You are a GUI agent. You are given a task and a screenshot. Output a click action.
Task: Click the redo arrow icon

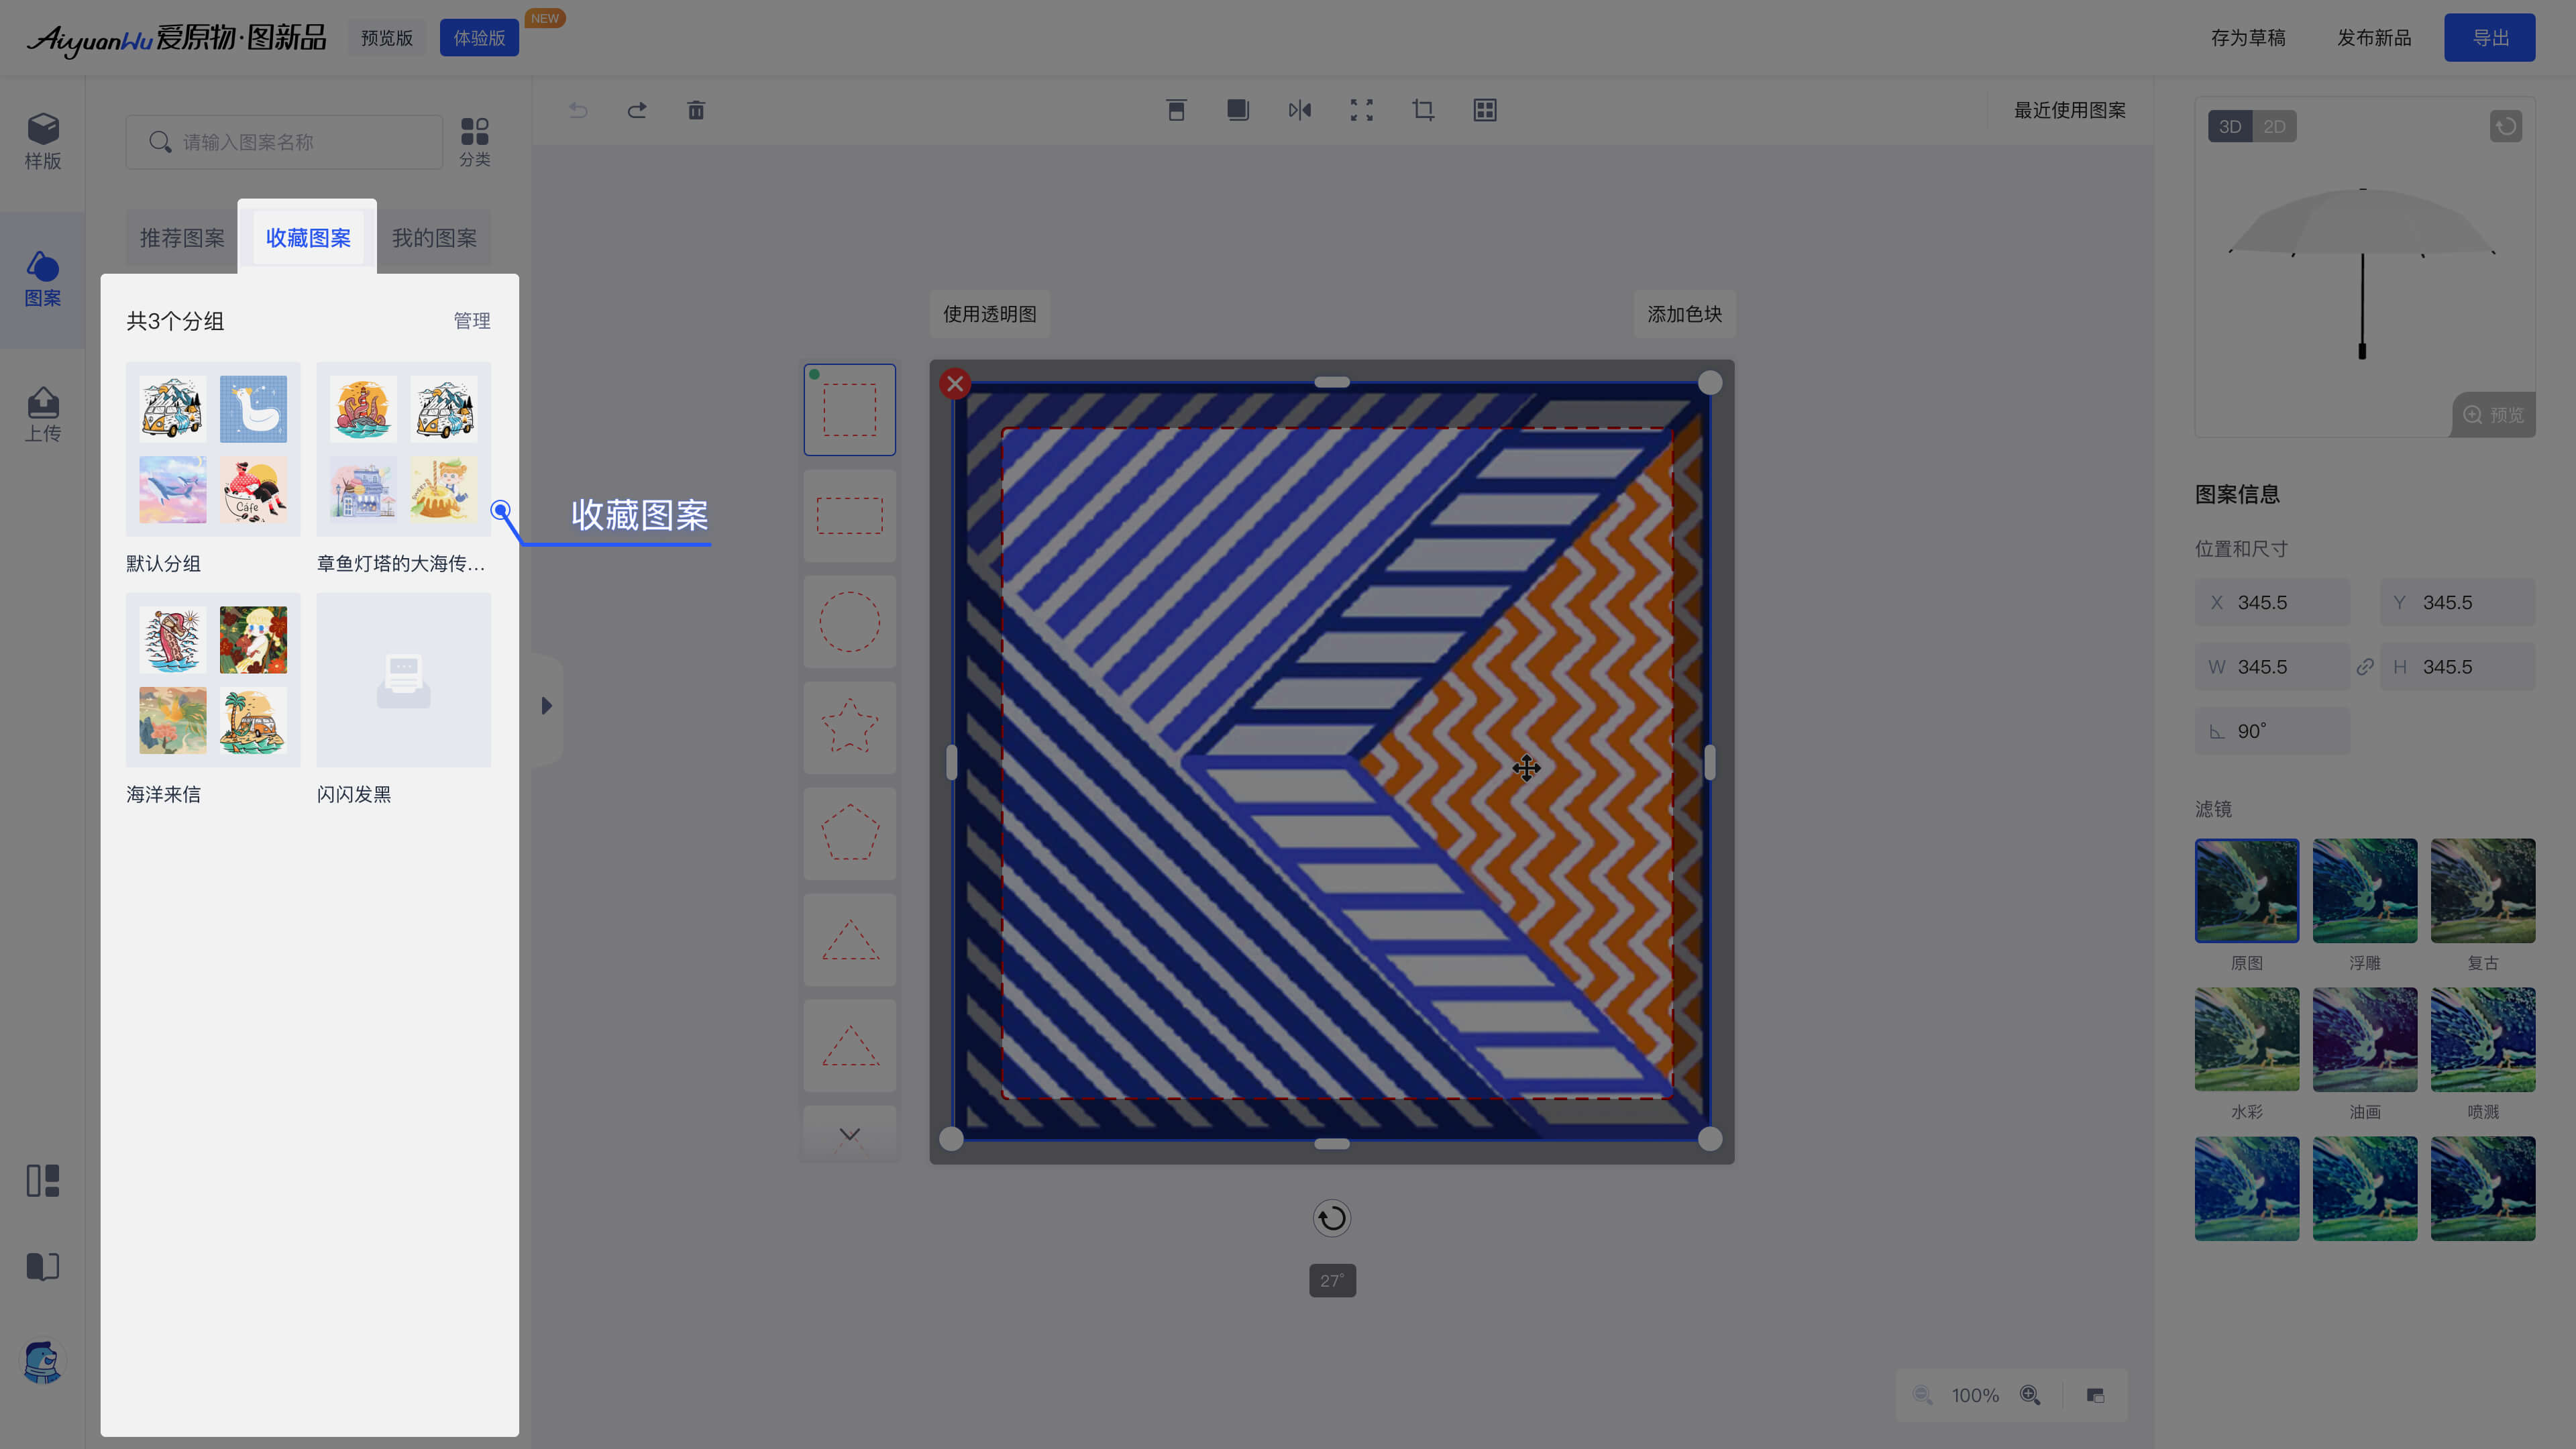coord(637,110)
